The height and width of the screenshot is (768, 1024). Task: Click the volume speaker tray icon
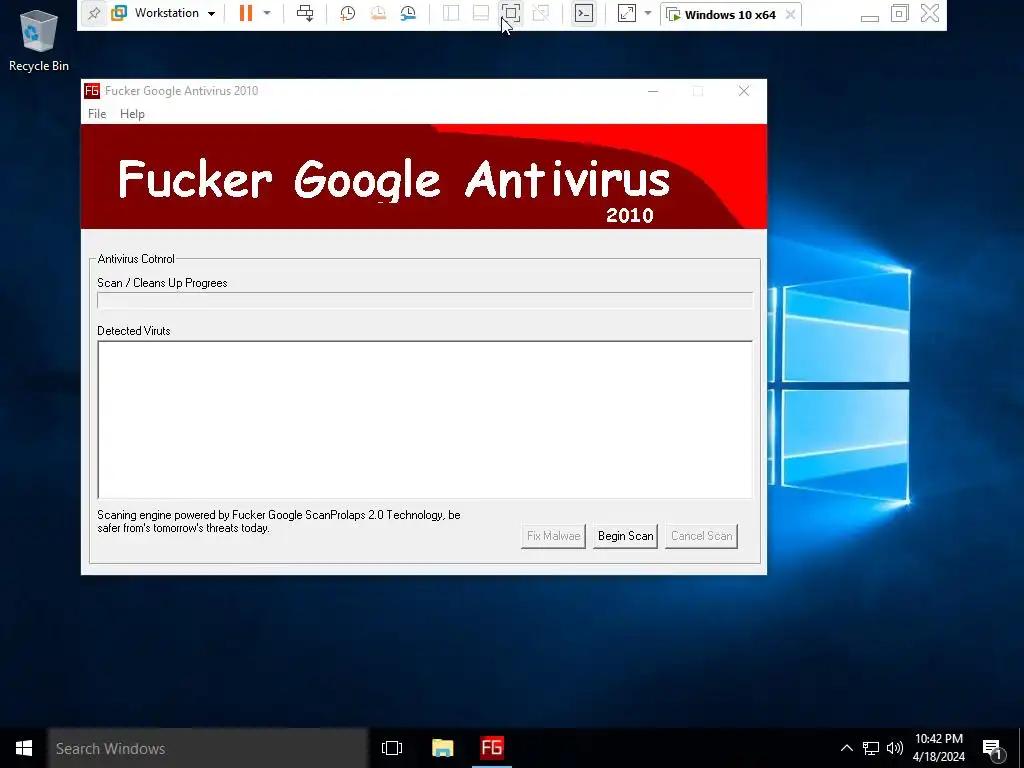(895, 748)
